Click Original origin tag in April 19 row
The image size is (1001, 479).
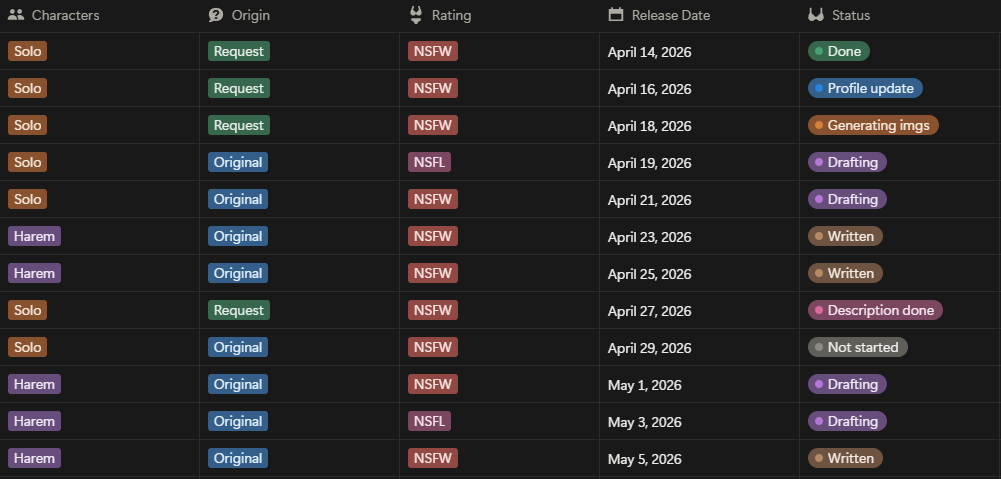(238, 162)
